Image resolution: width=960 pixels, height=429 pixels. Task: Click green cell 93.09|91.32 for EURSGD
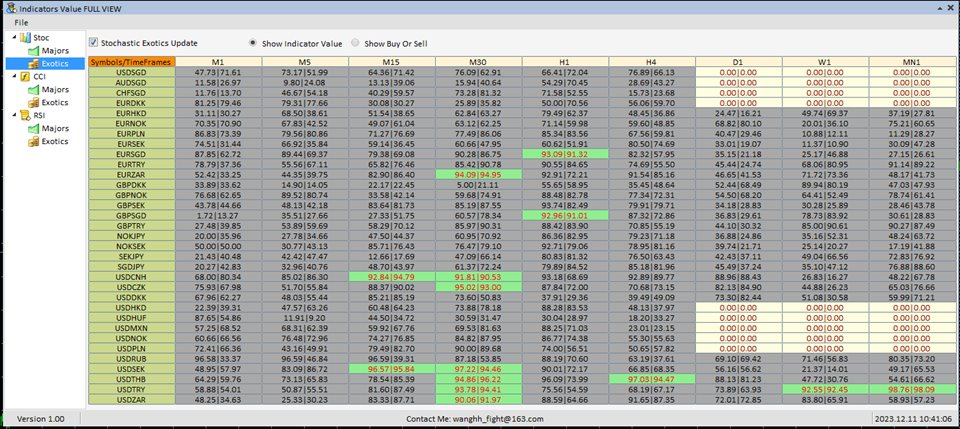click(x=565, y=154)
